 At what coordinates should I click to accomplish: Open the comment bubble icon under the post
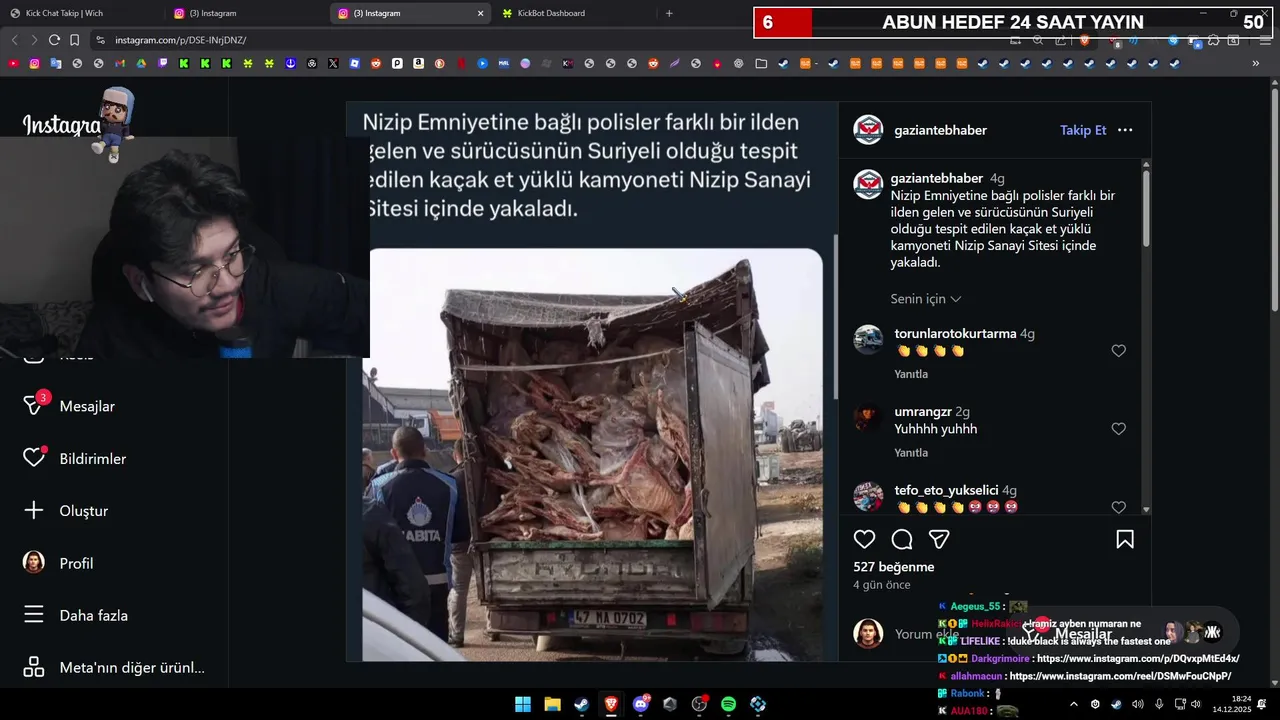(902, 540)
